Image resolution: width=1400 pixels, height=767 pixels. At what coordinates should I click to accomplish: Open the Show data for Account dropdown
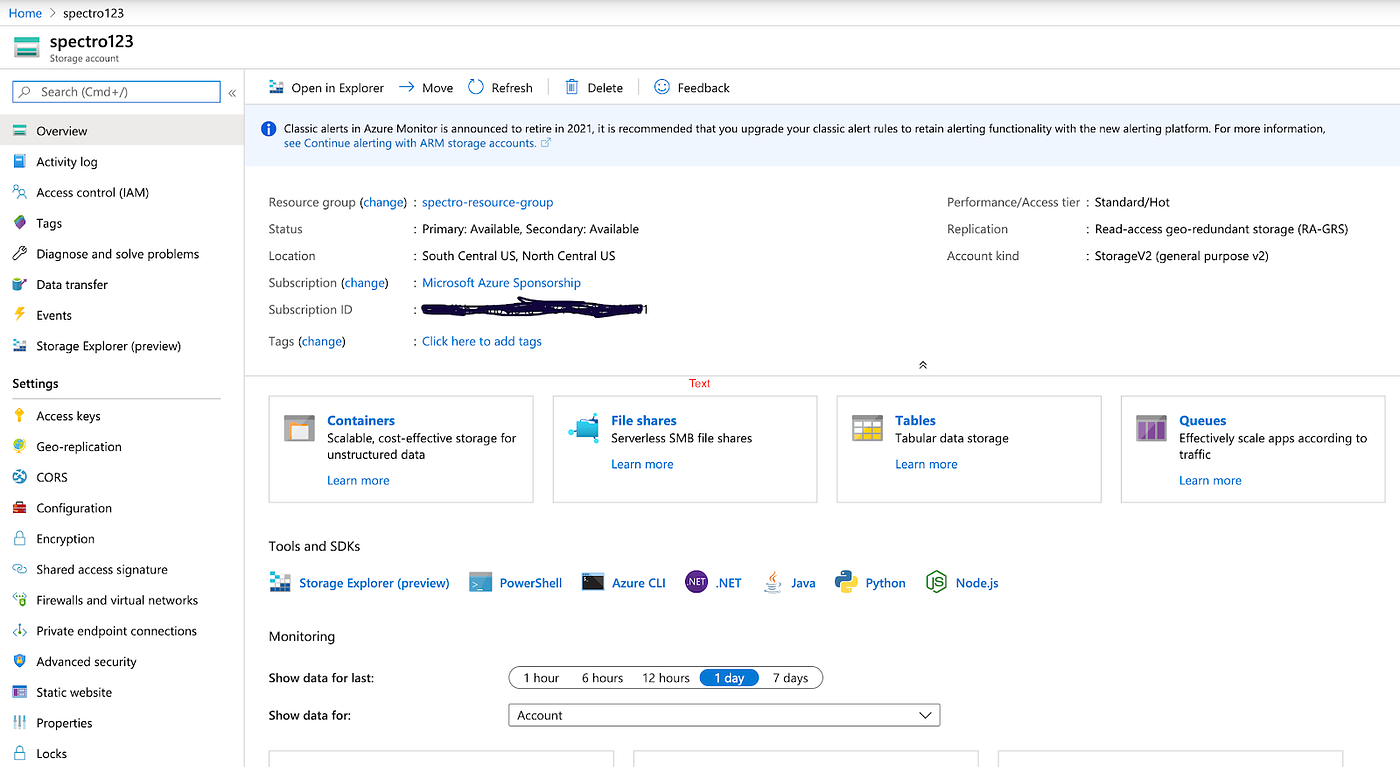[x=724, y=715]
